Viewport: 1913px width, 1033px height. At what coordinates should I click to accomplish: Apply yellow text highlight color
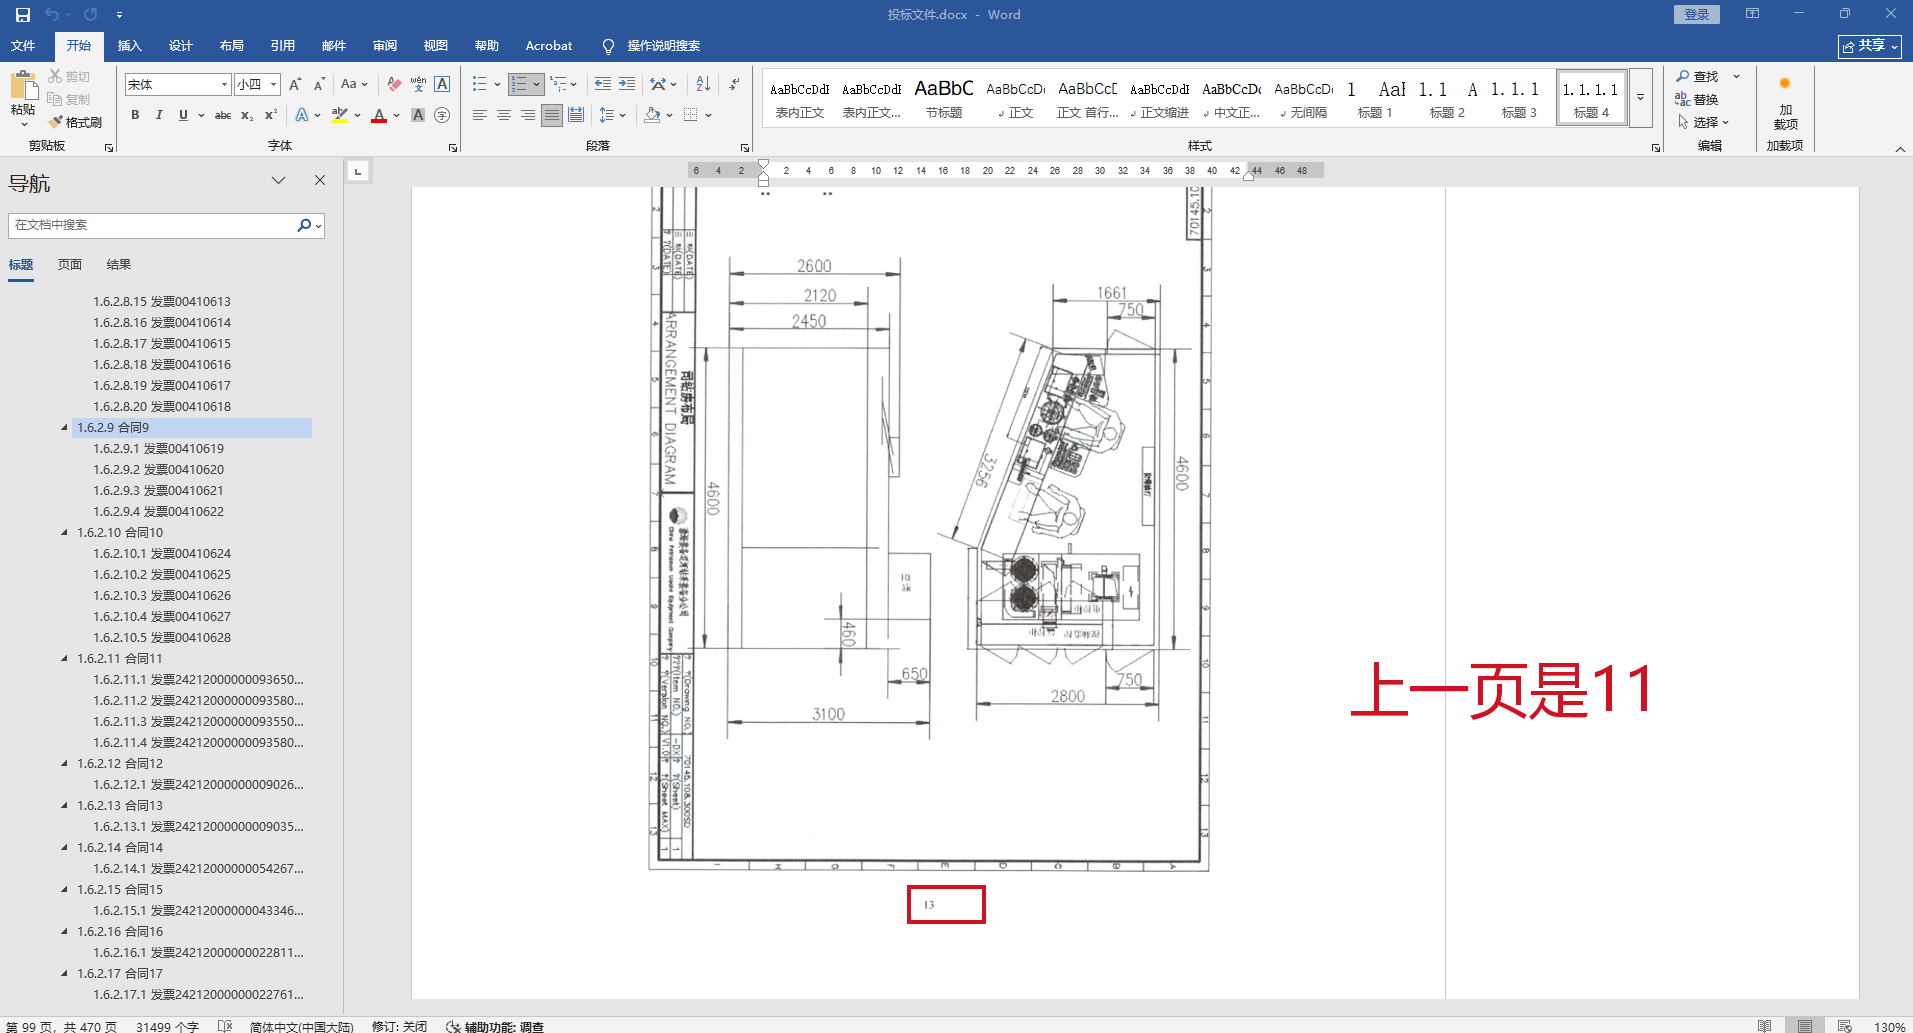339,115
